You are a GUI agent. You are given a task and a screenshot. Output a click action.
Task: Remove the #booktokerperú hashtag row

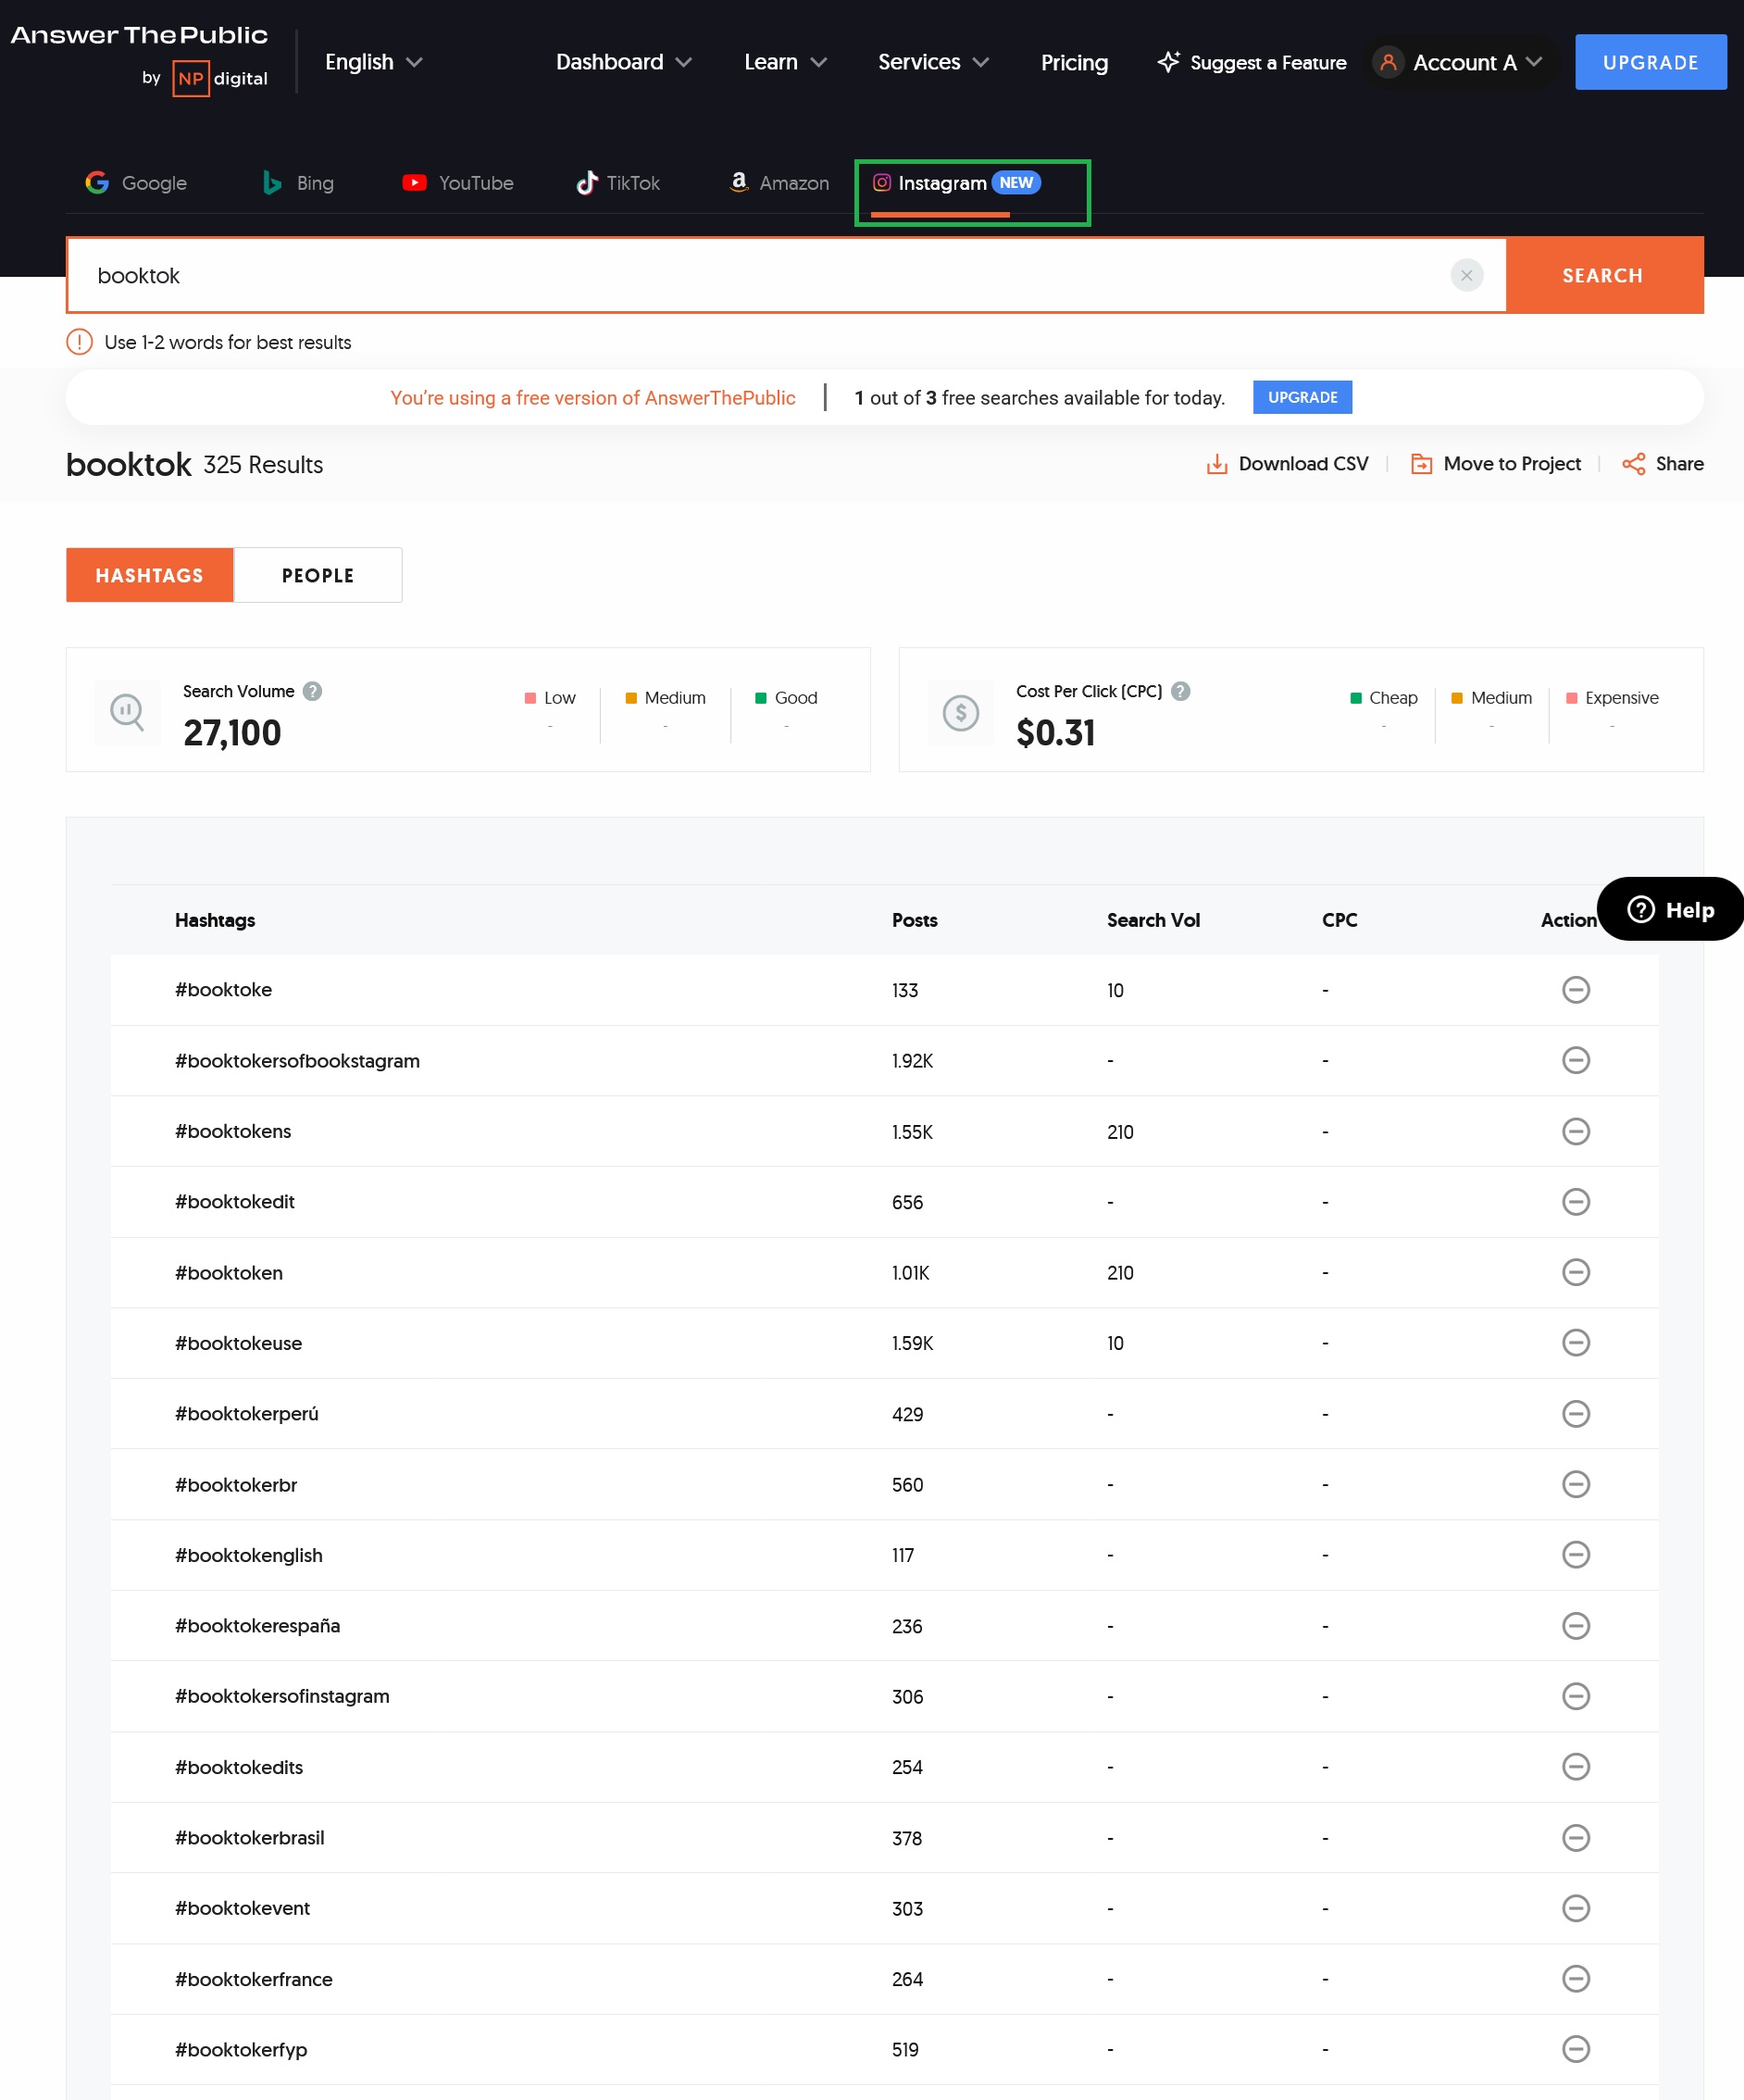1575,1413
